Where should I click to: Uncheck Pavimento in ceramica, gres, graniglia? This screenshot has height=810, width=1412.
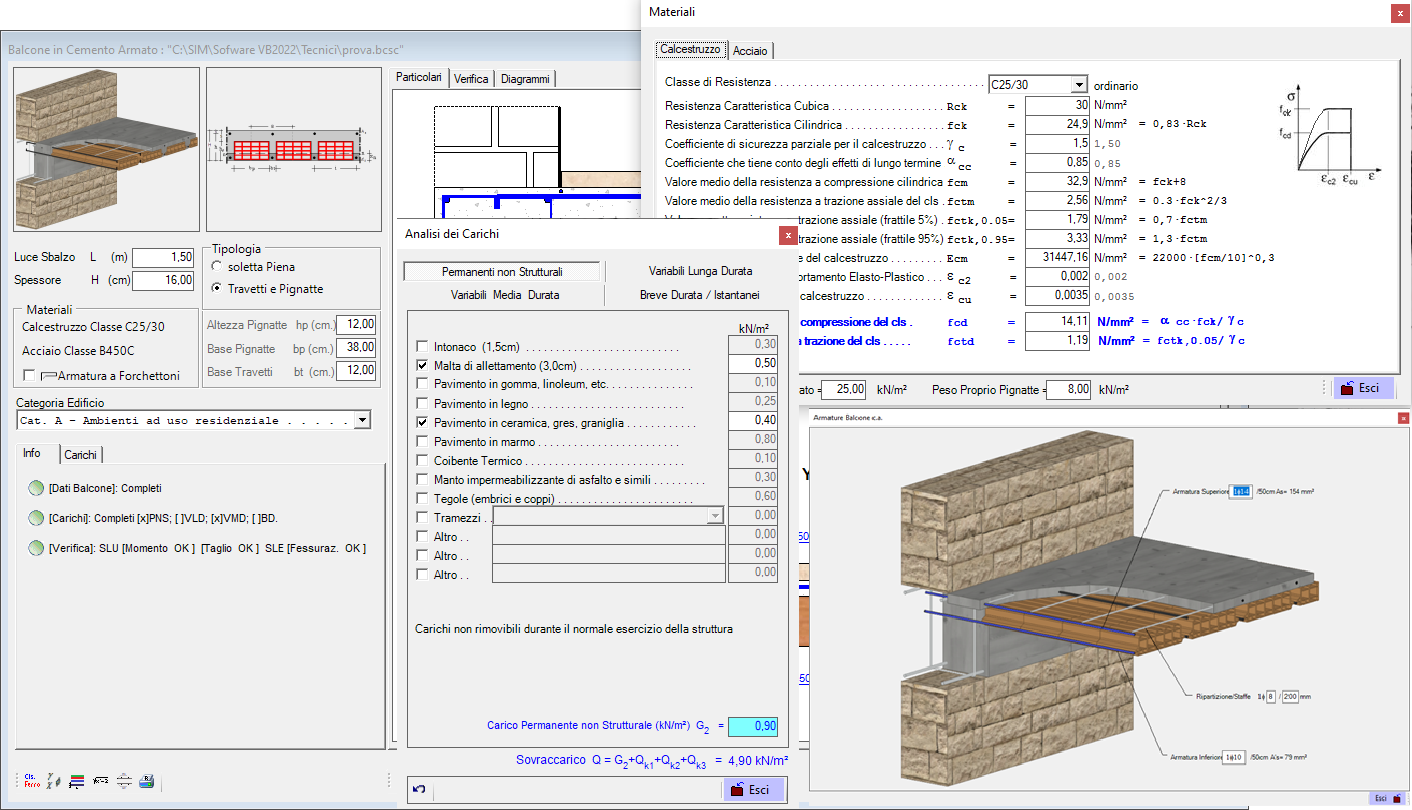(x=422, y=423)
